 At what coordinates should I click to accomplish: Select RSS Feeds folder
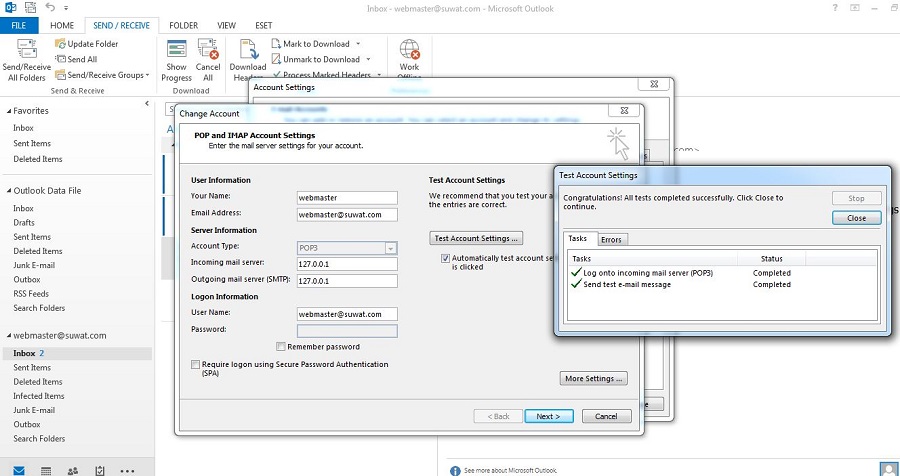click(x=31, y=293)
